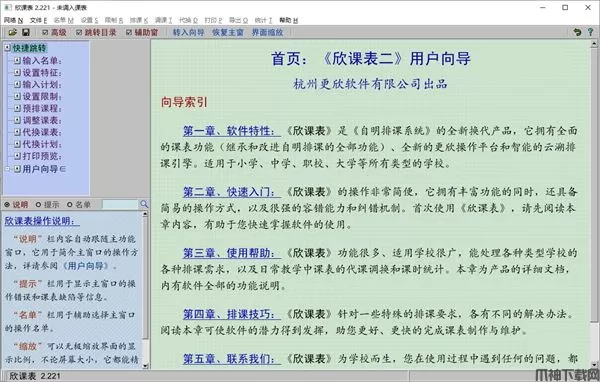This screenshot has height=382, width=600.
Task: Open the 名单 menu
Action: click(64, 20)
